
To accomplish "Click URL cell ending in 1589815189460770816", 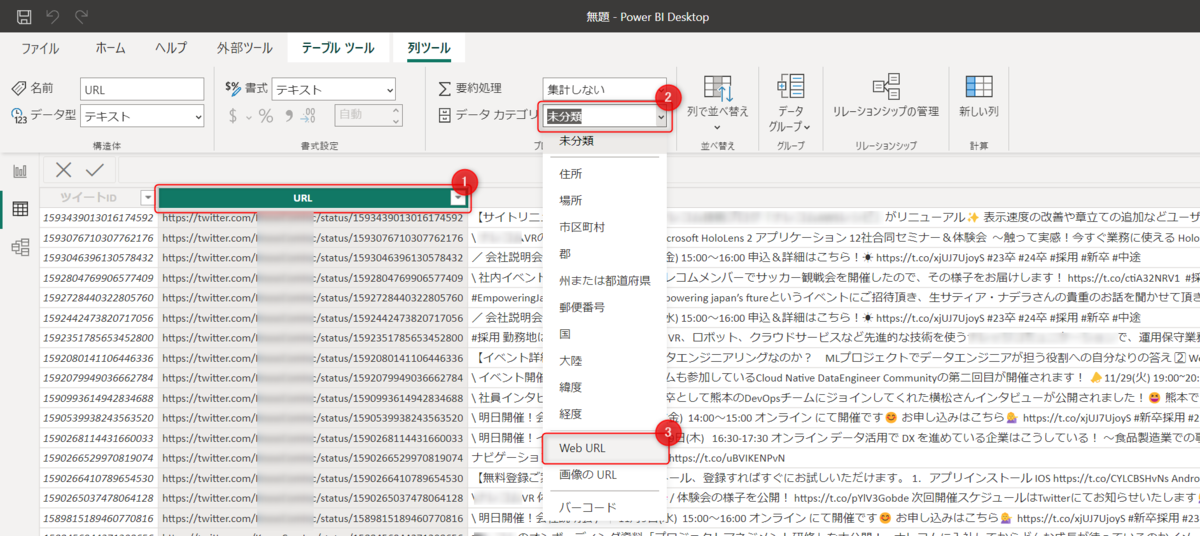I will 312,518.
